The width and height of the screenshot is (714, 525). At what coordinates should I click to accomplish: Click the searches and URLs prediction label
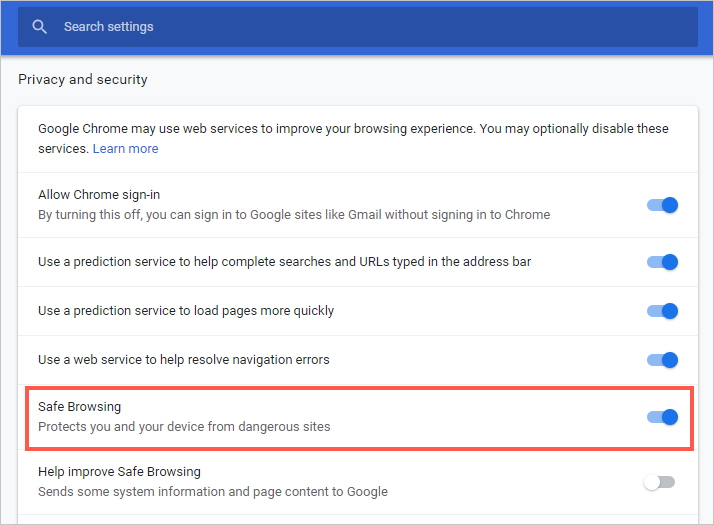tap(284, 262)
